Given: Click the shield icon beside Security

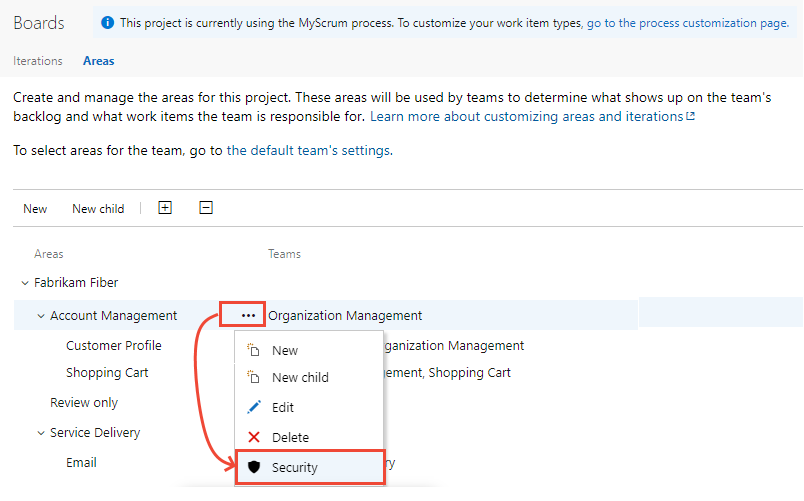Looking at the screenshot, I should (x=254, y=467).
